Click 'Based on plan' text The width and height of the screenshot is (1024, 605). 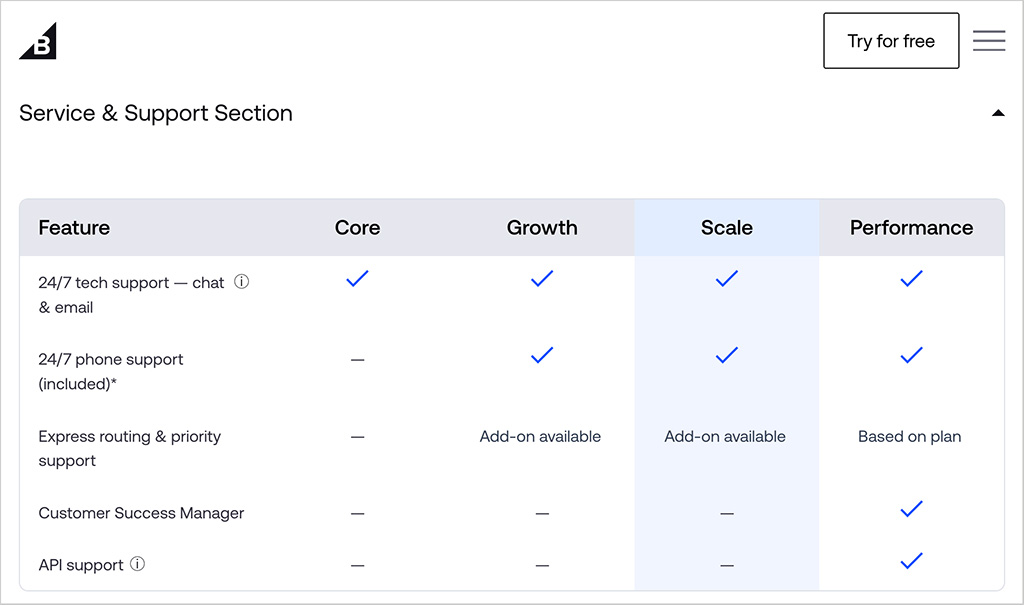coord(910,436)
